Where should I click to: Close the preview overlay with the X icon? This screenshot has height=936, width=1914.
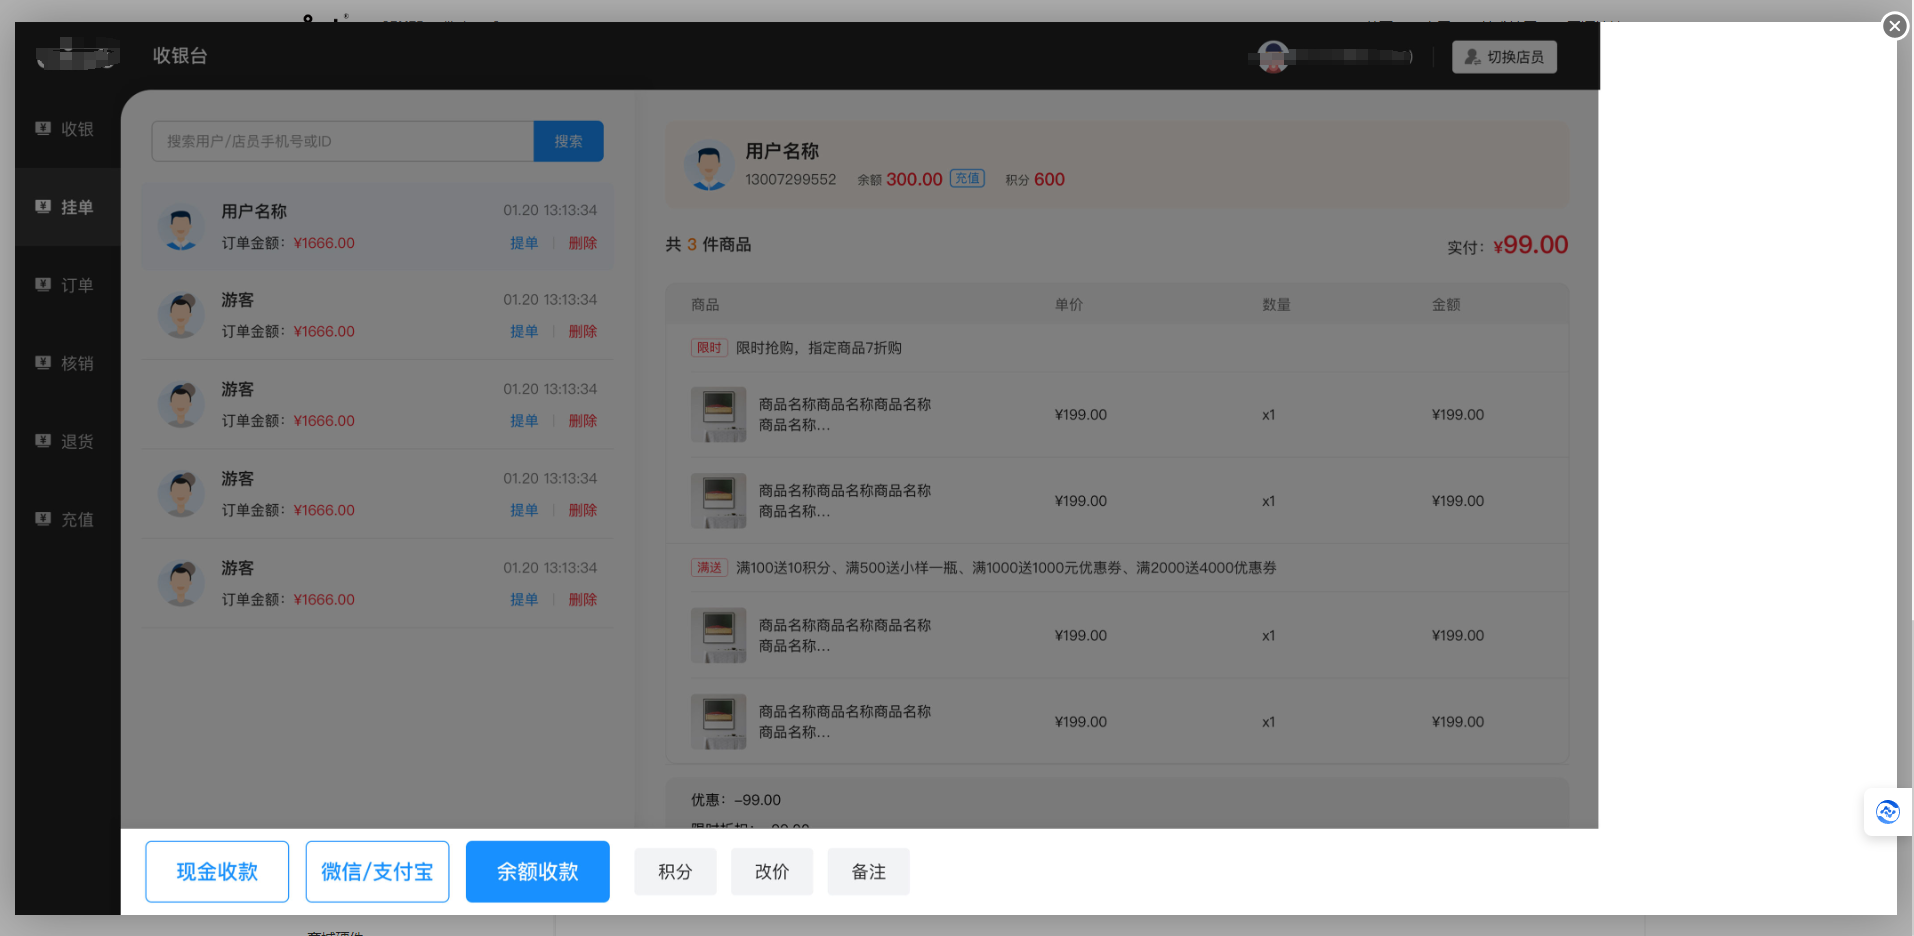1894,26
